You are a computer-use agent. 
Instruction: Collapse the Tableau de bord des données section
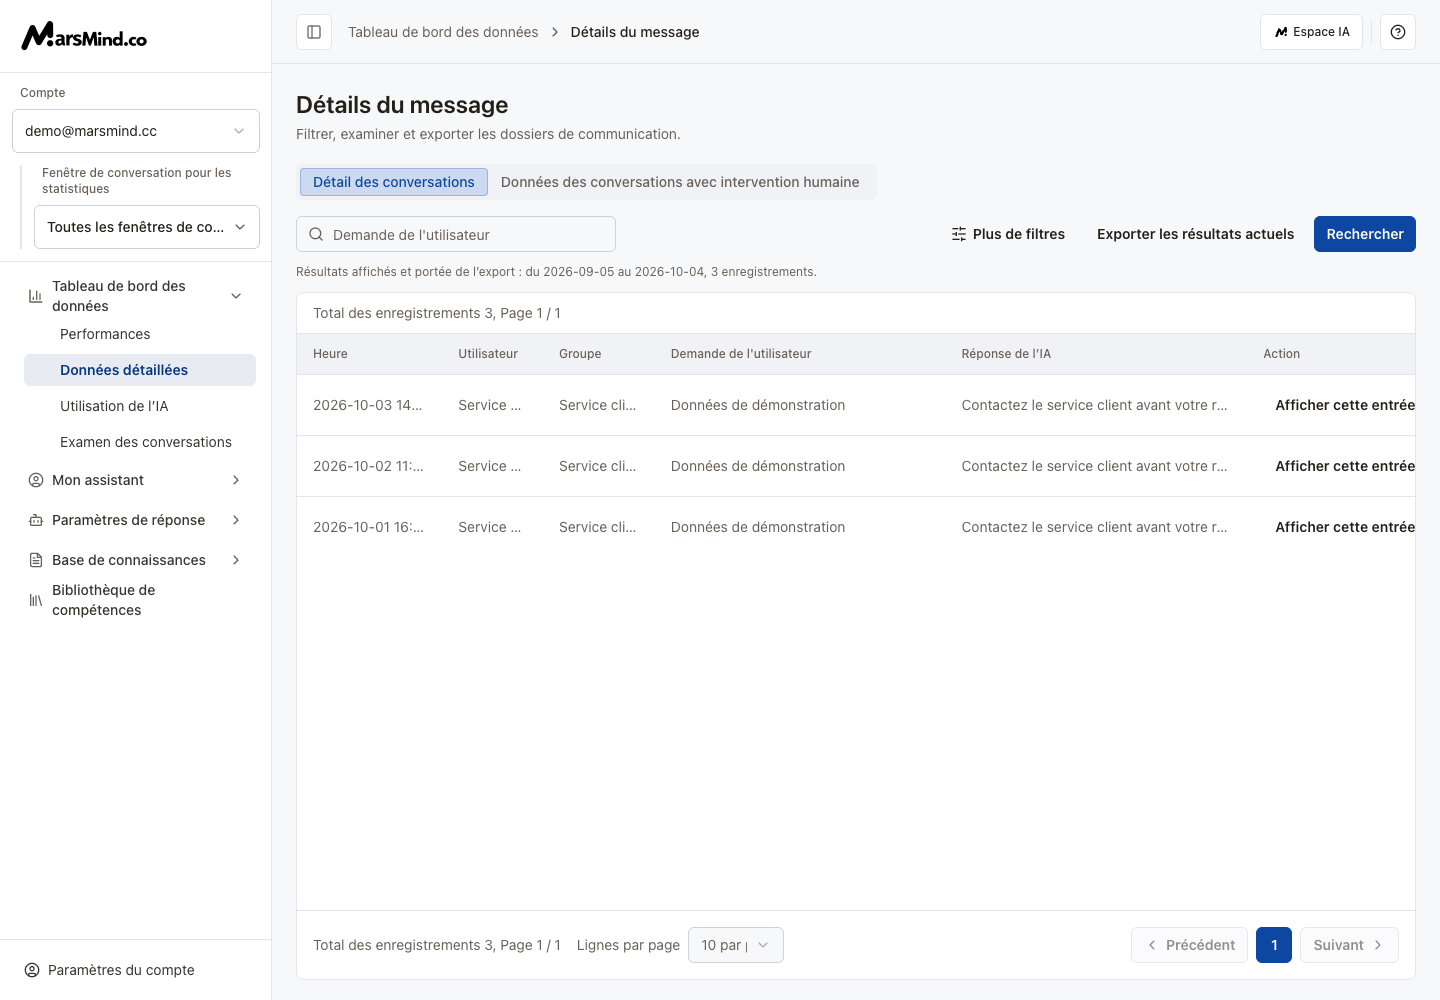[236, 296]
